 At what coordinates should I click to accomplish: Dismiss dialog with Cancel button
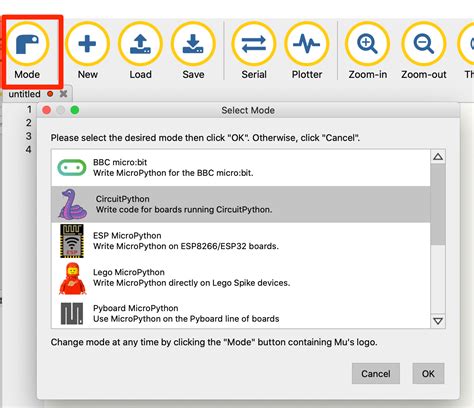click(x=376, y=374)
